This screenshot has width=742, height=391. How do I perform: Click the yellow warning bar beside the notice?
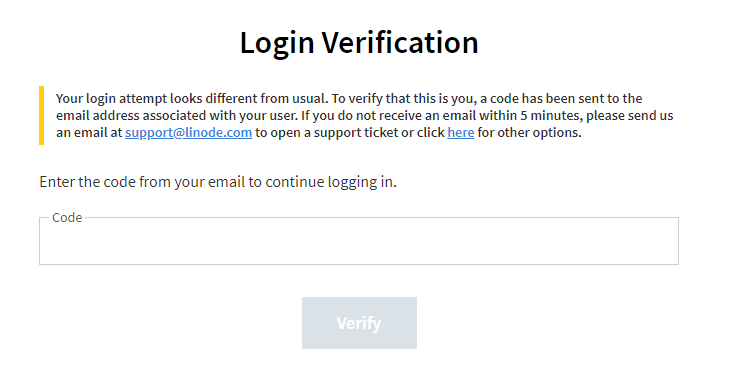pyautogui.click(x=42, y=116)
